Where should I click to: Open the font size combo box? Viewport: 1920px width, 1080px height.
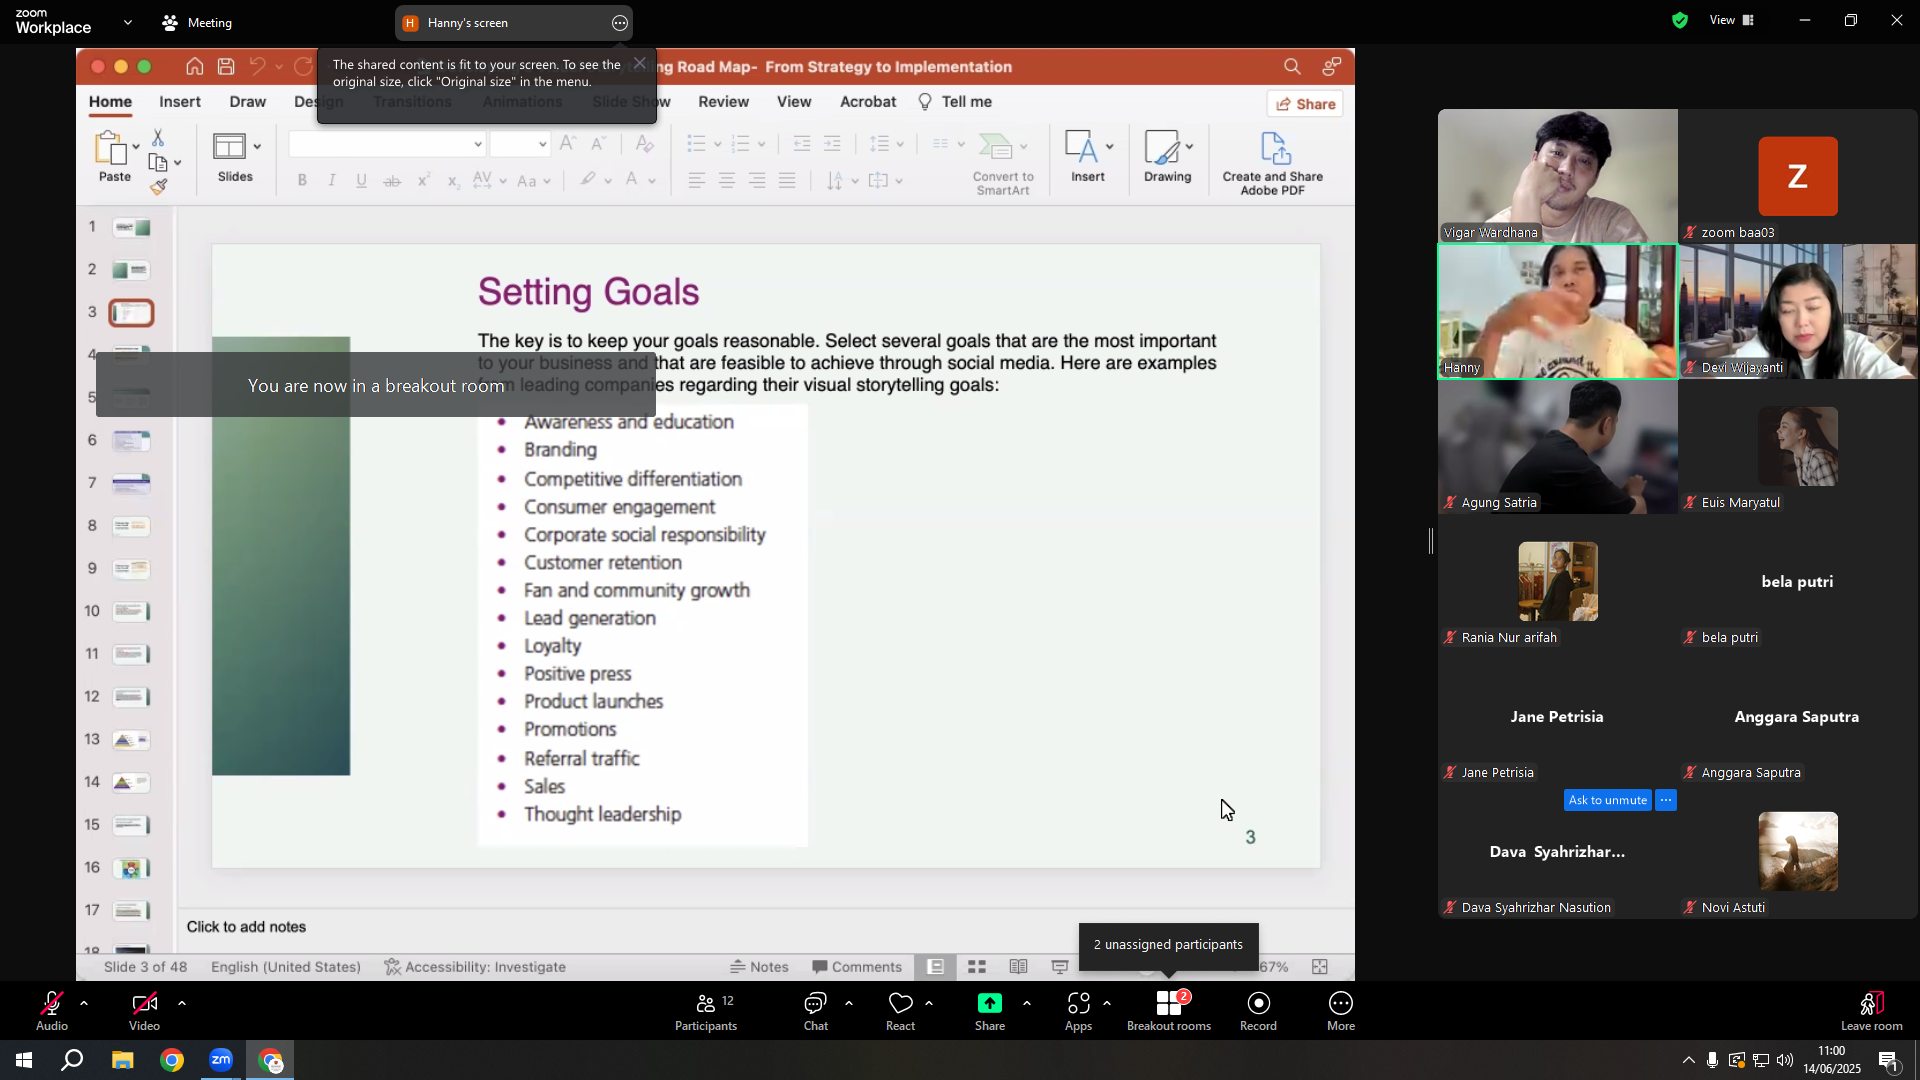click(x=520, y=144)
